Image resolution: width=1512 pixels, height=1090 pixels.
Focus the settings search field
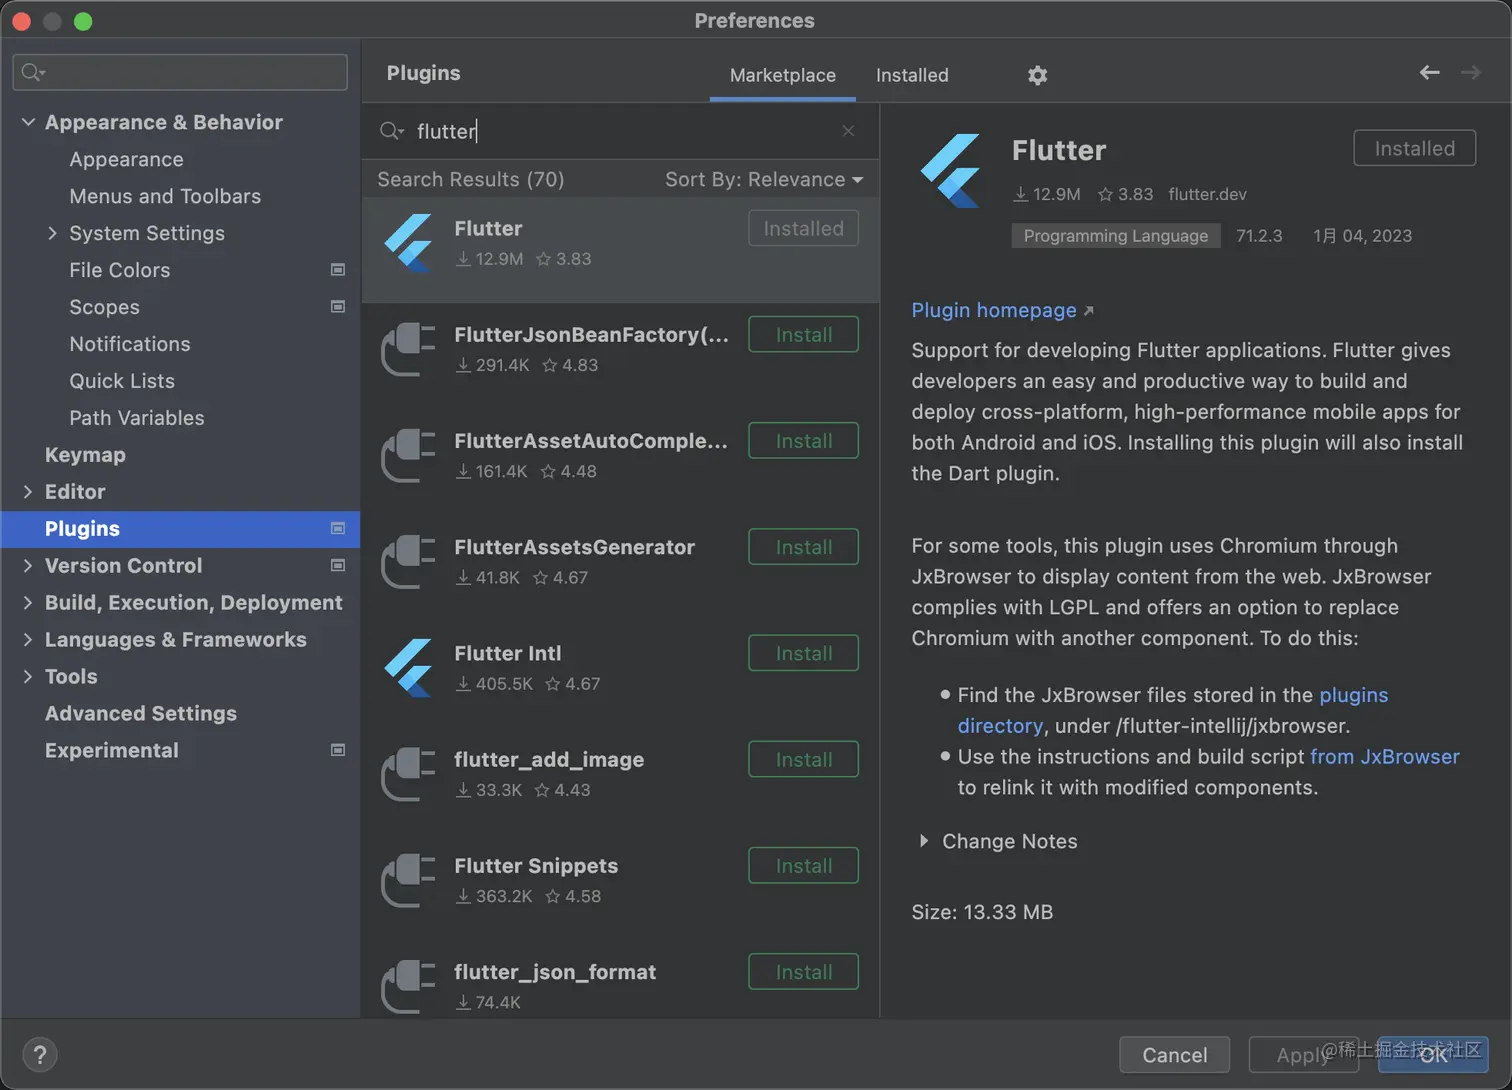point(180,72)
